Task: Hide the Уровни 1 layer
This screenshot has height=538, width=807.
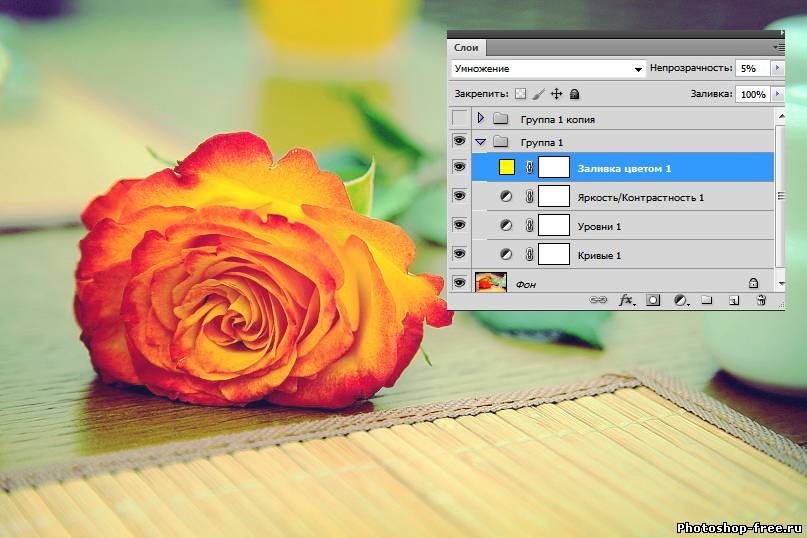Action: 459,226
